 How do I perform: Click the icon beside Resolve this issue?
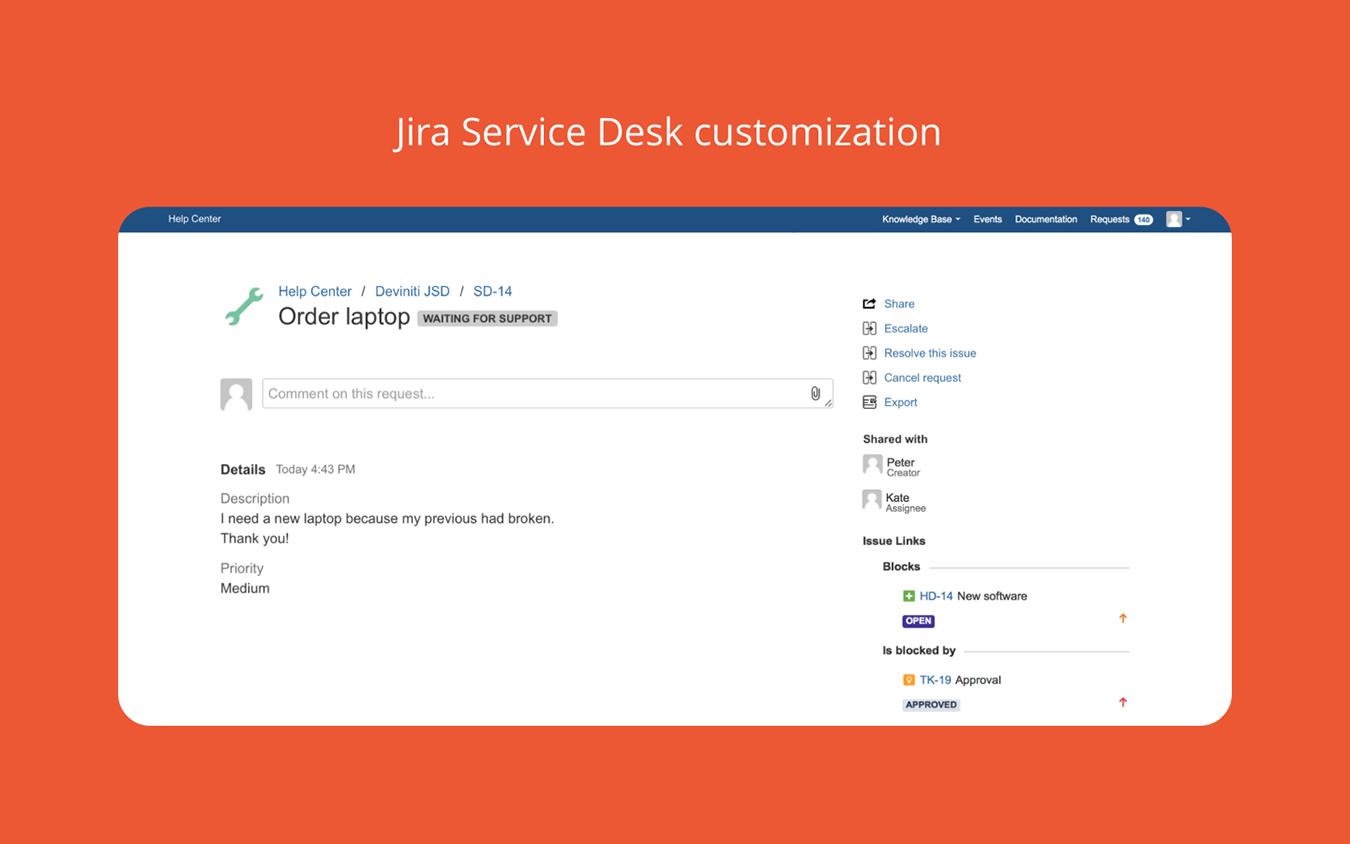pyautogui.click(x=869, y=353)
